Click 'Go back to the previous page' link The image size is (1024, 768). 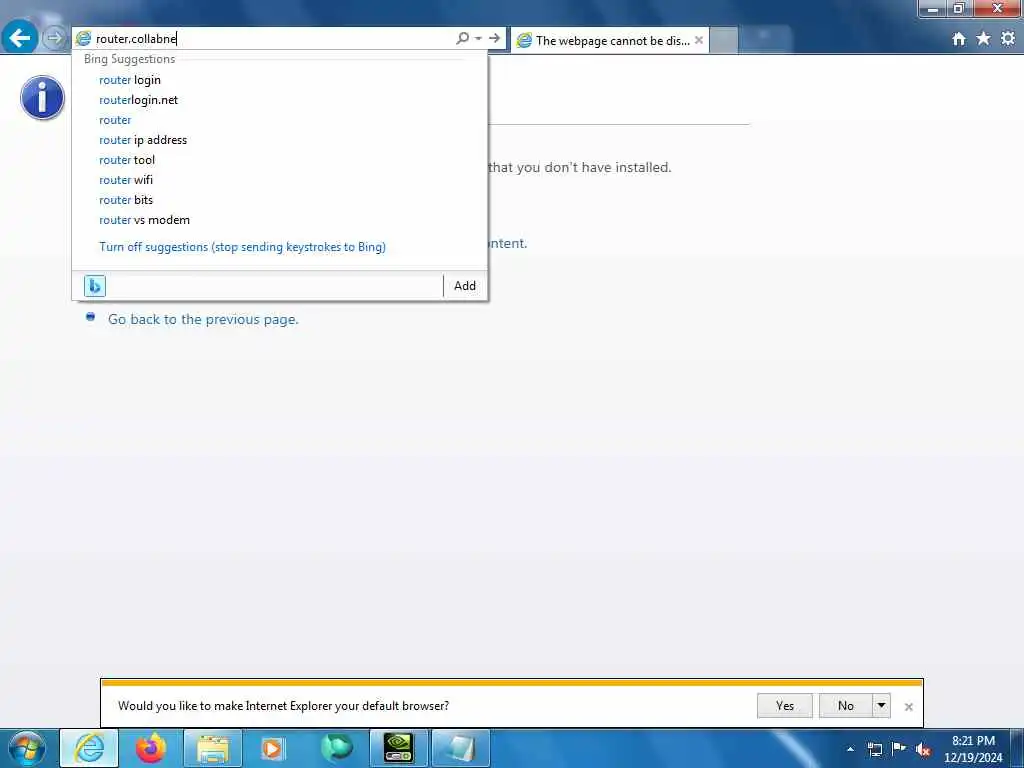pos(203,319)
